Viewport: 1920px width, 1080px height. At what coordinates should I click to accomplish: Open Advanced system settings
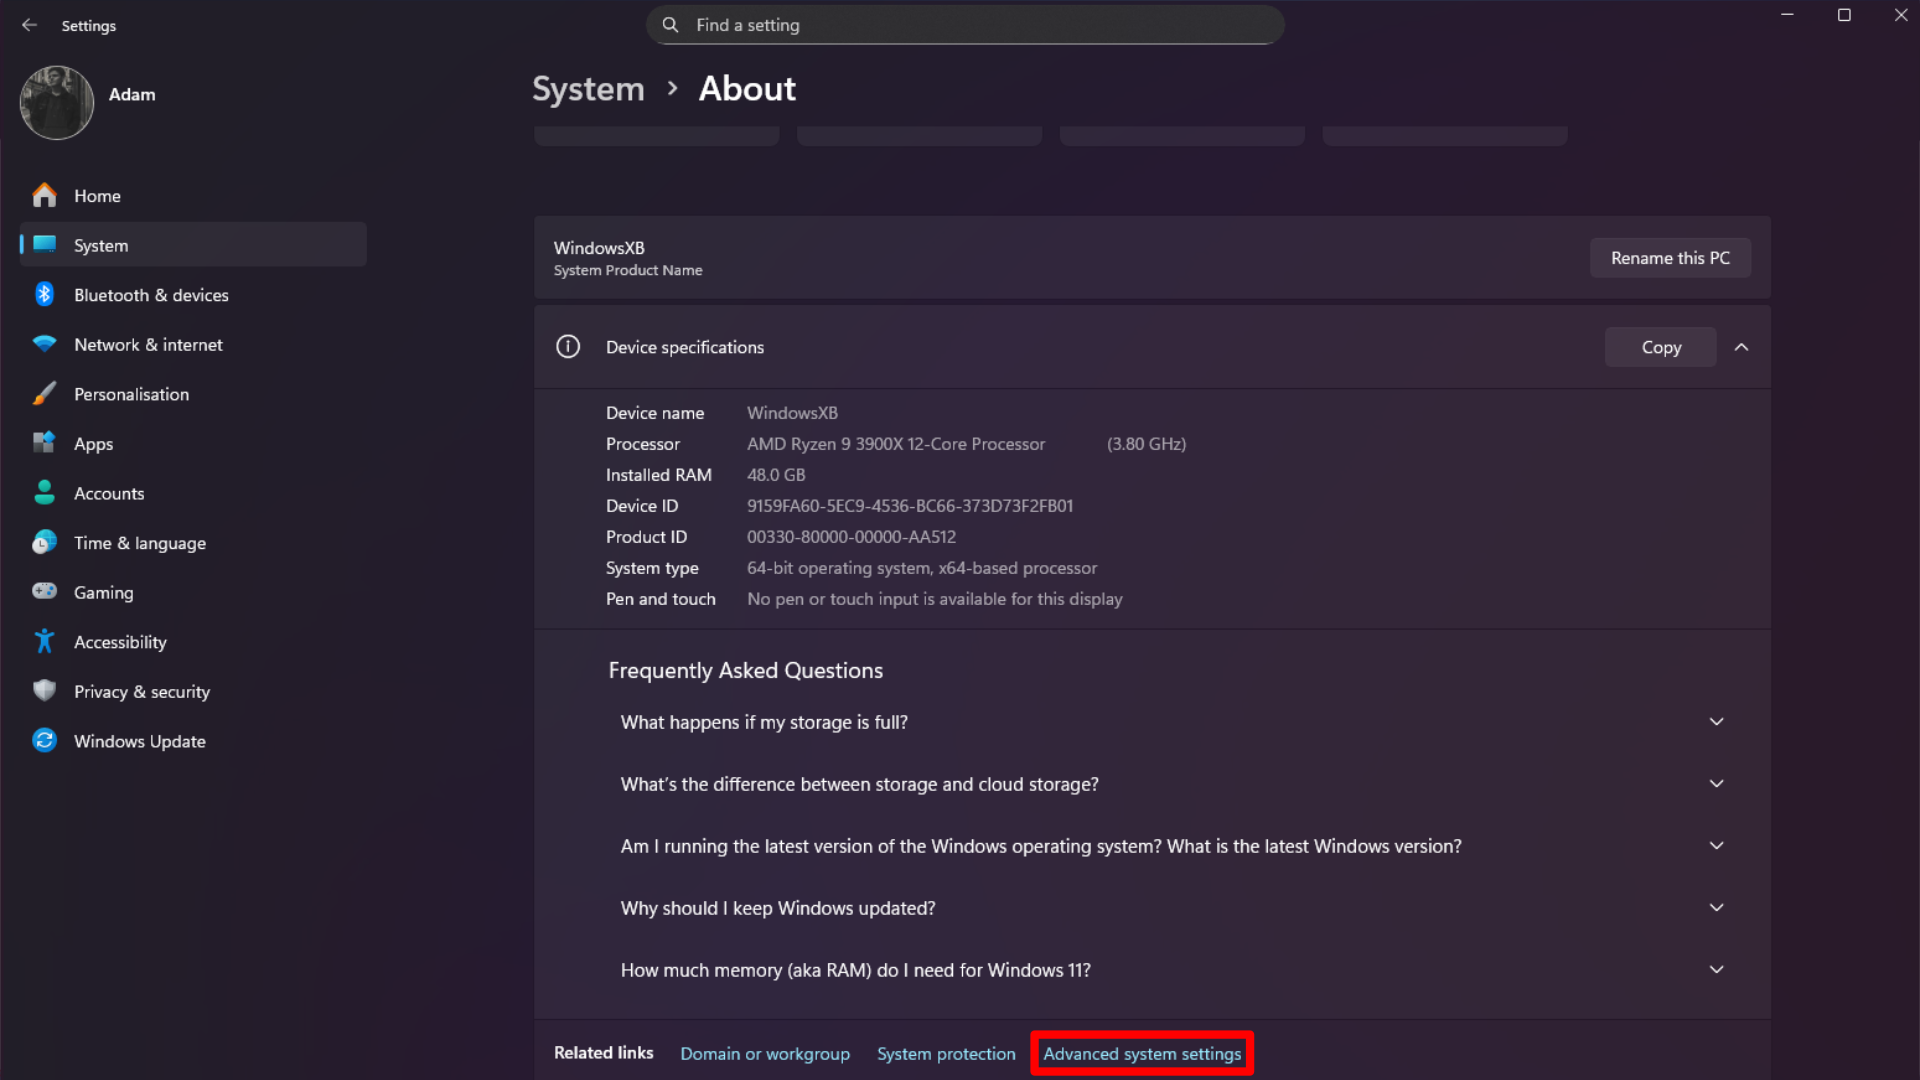1141,1053
